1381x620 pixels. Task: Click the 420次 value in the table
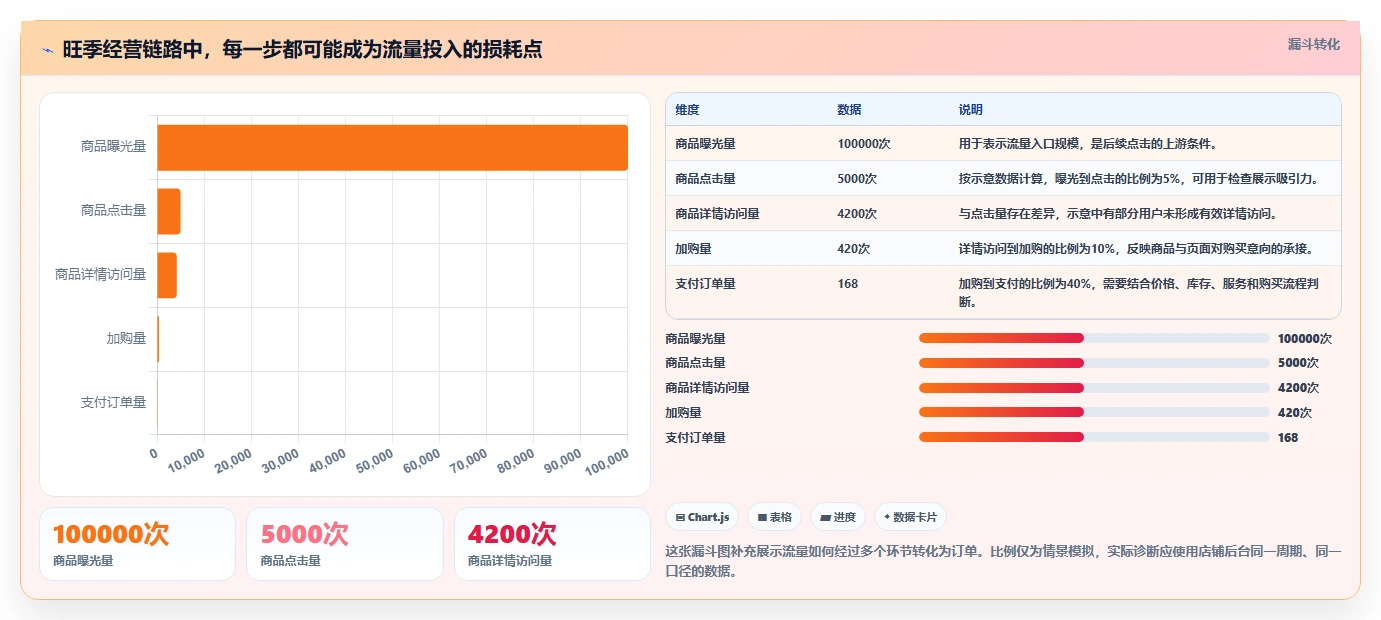(x=854, y=249)
